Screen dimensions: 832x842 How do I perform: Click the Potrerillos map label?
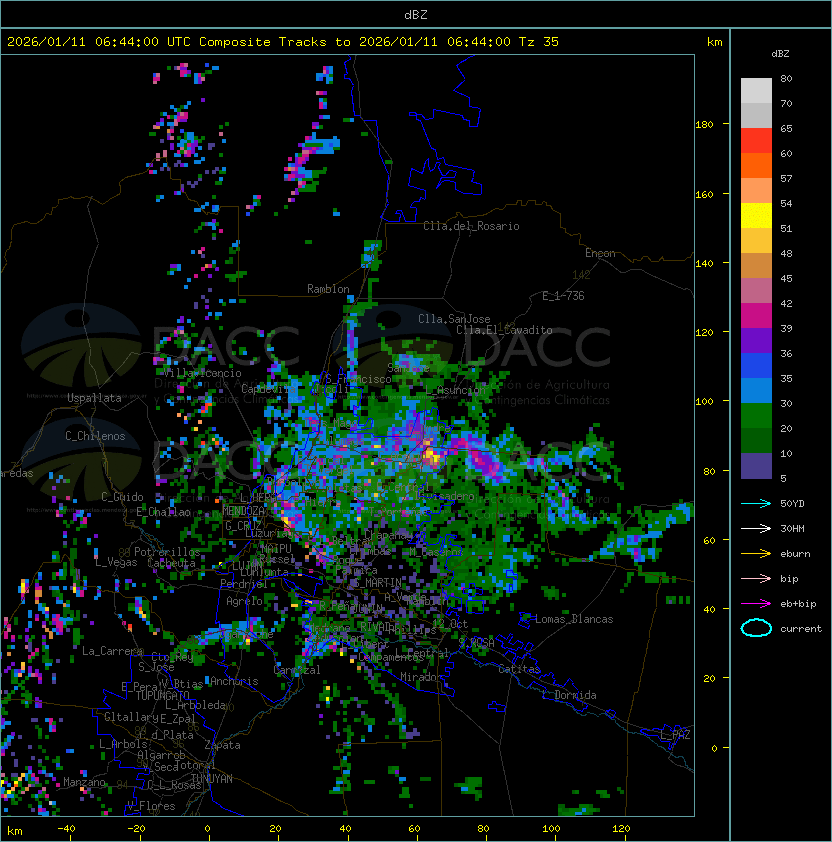coord(167,552)
